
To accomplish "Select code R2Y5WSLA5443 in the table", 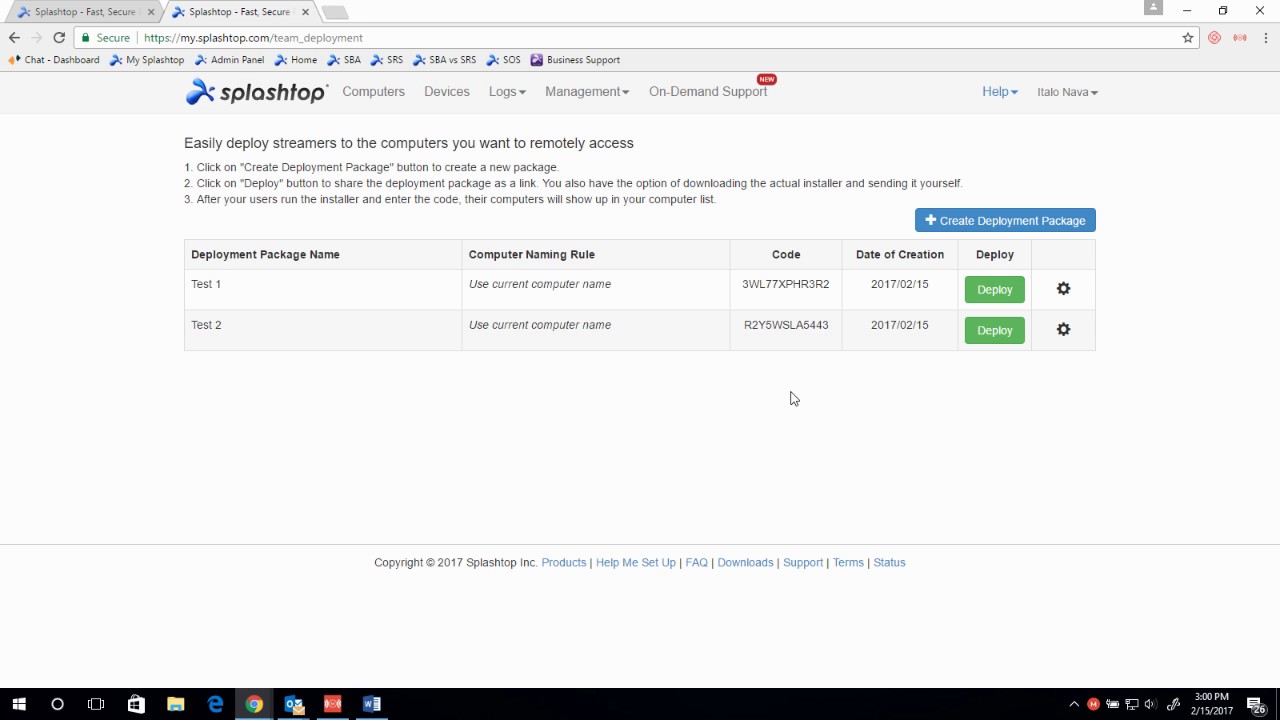I will click(x=785, y=325).
